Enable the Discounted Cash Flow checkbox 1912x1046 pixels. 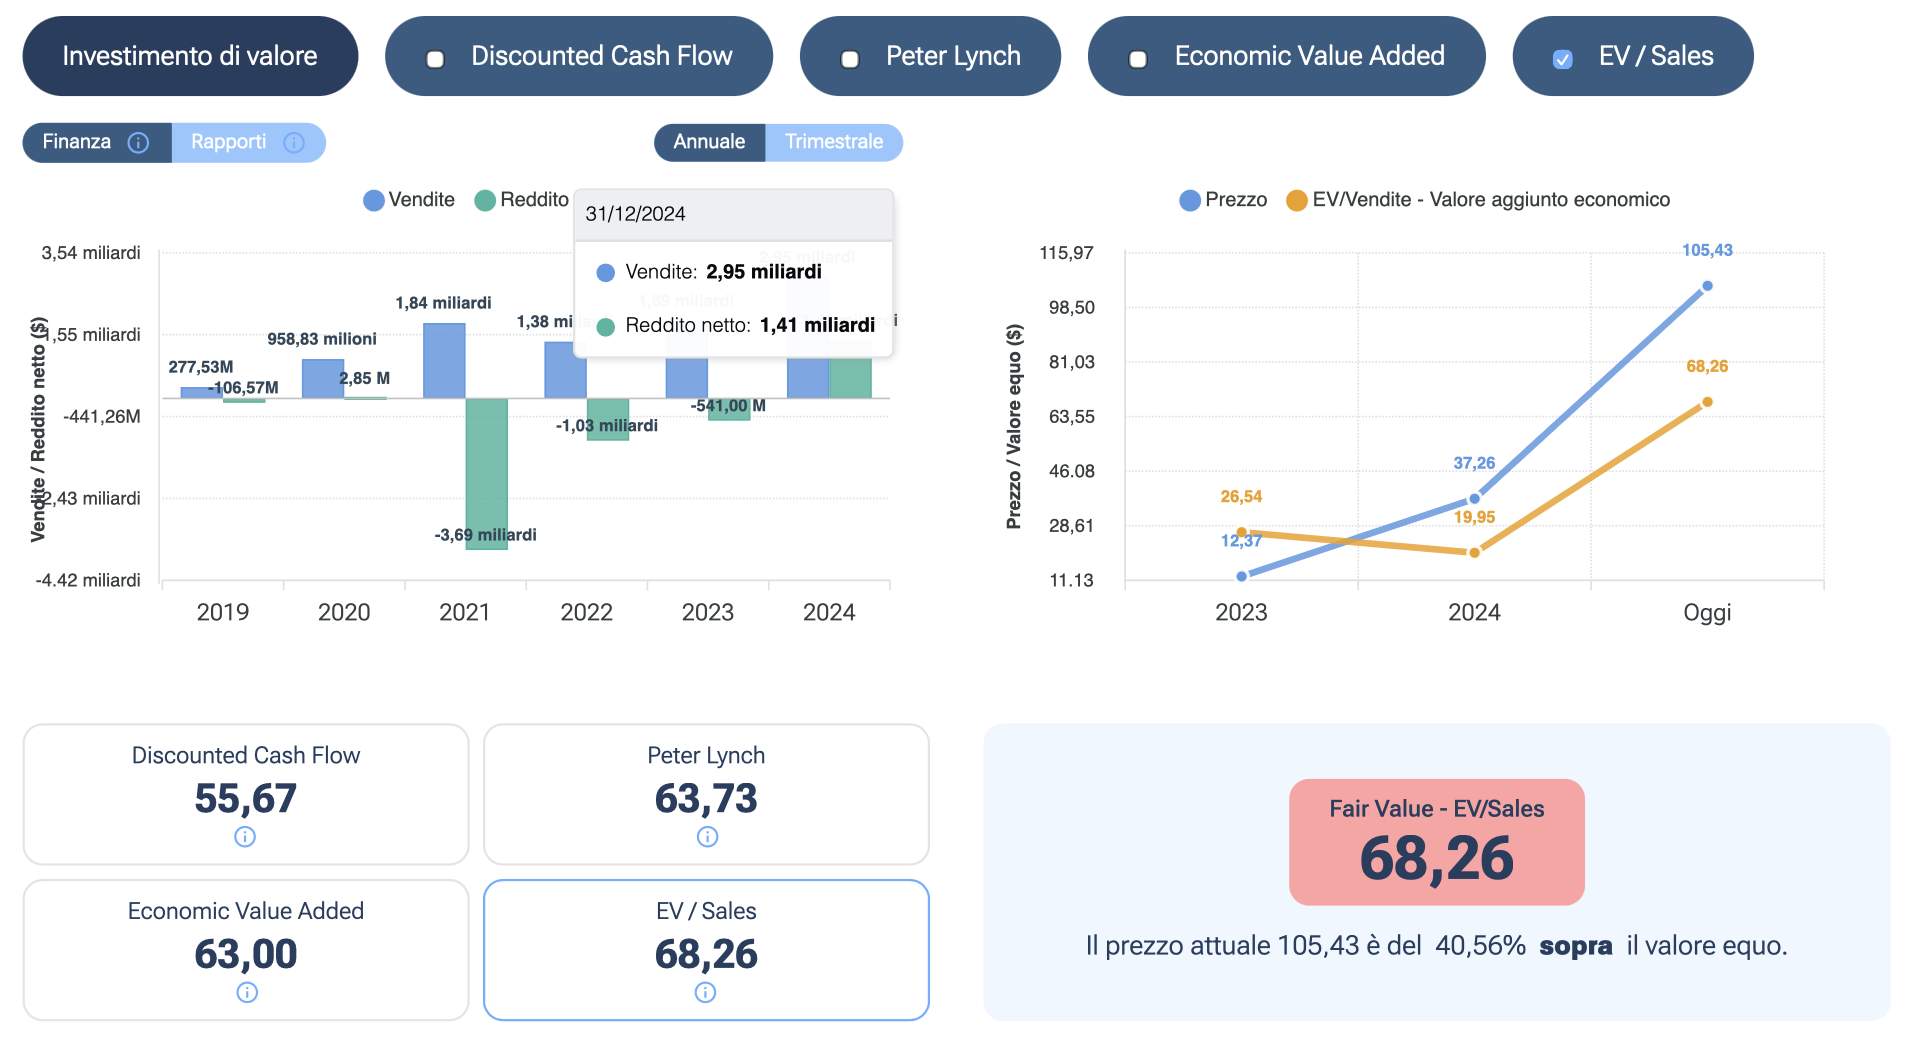[x=435, y=59]
